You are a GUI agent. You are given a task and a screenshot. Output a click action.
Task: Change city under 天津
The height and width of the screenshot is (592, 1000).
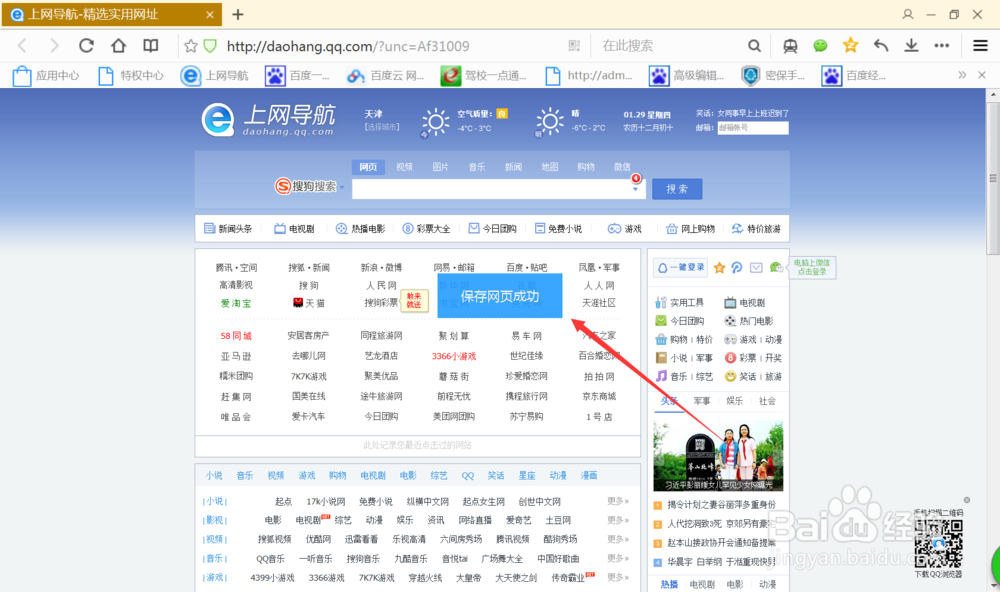(x=382, y=127)
